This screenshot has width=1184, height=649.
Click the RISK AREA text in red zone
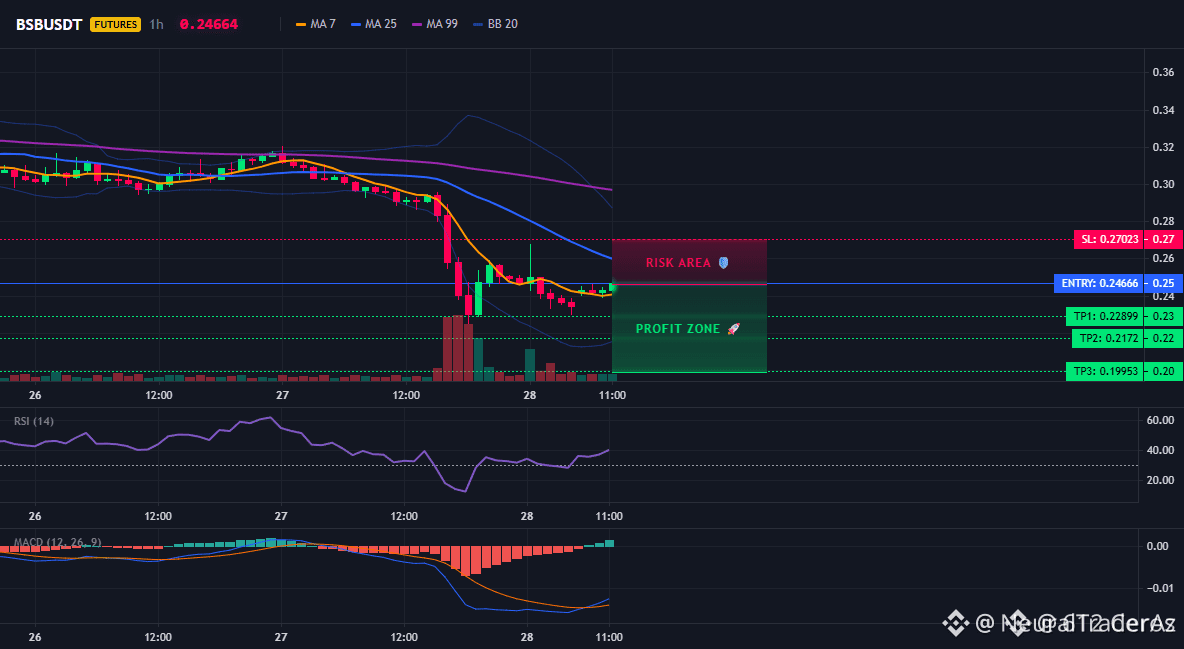[x=678, y=263]
